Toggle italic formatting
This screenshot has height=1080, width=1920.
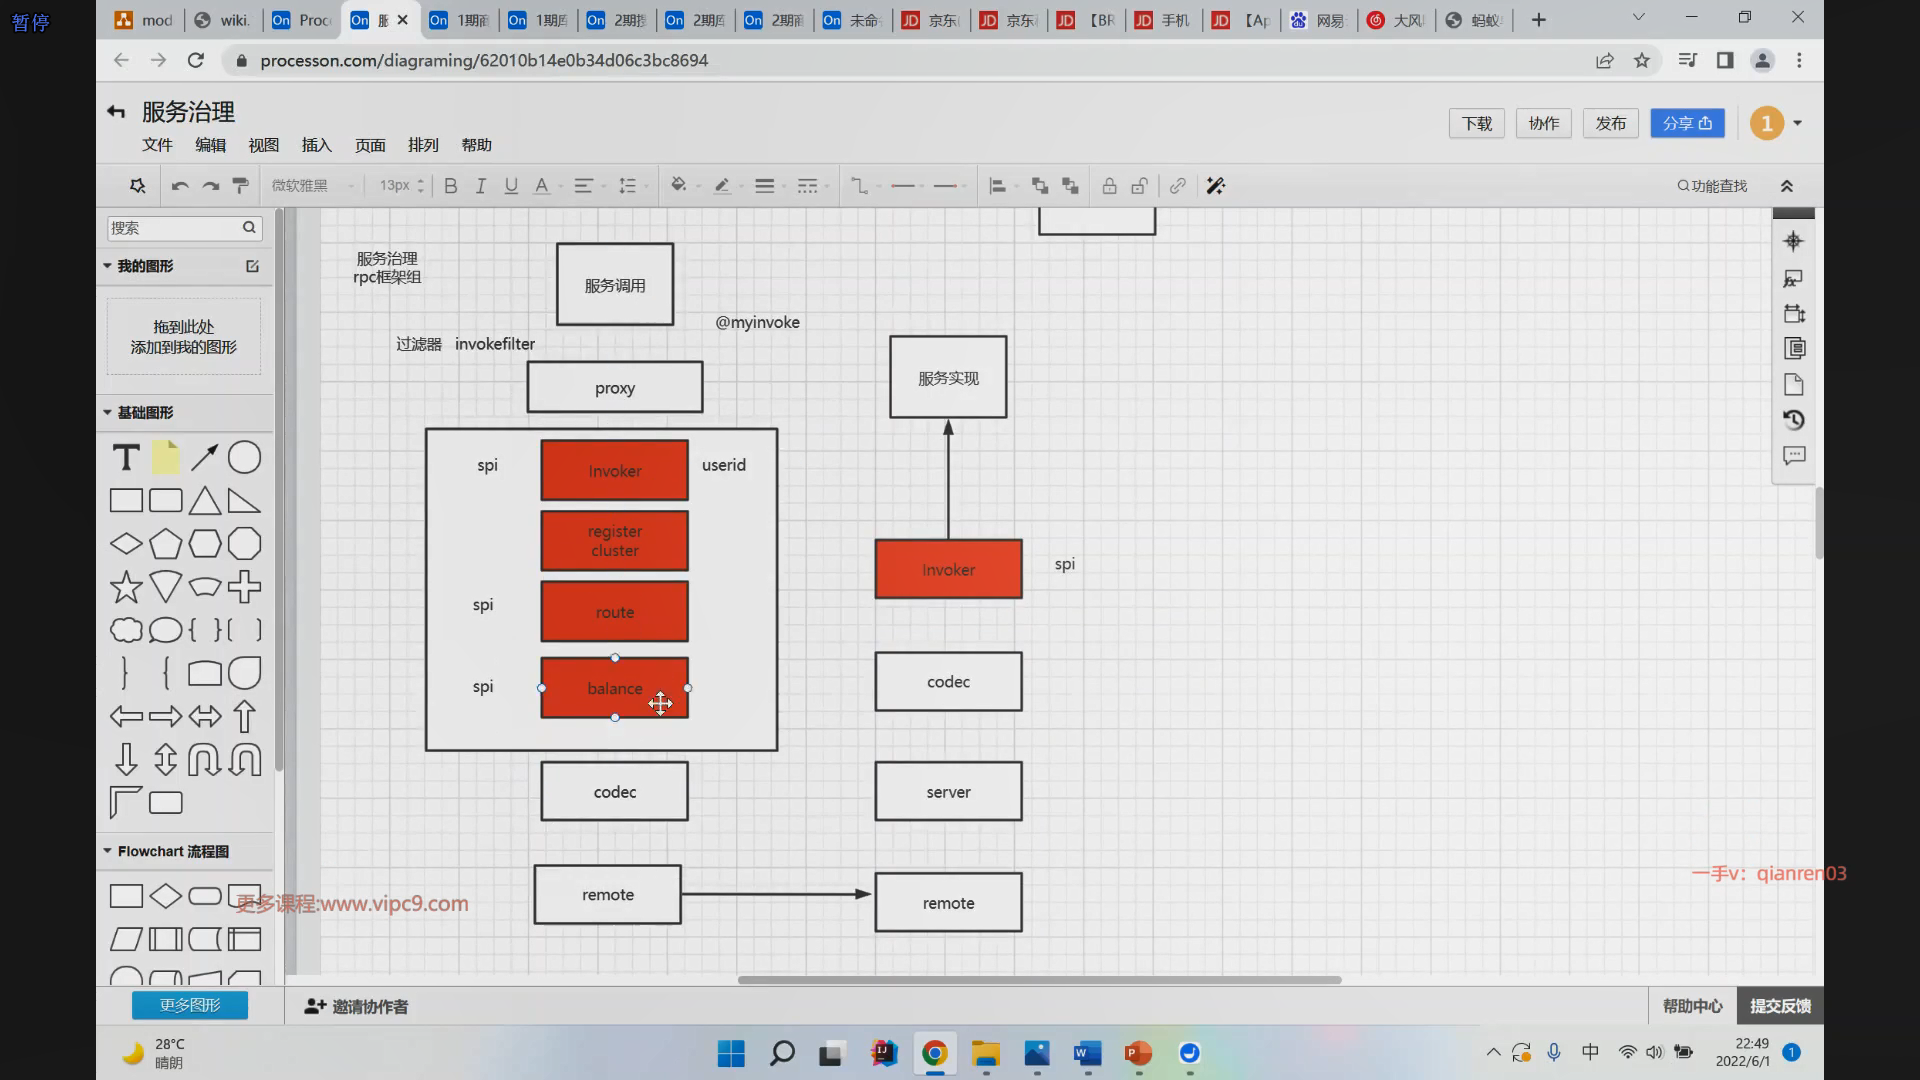pos(481,186)
